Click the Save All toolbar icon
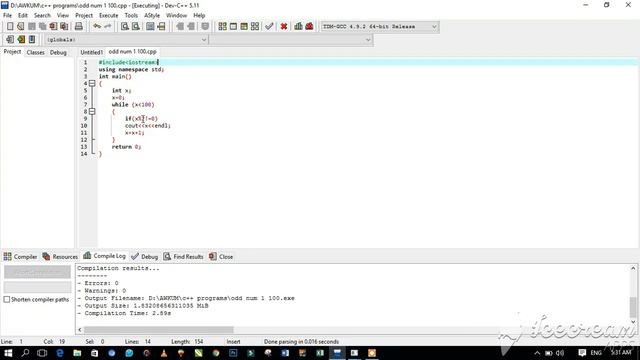Screen dimensions: 640x360 tap(42, 27)
